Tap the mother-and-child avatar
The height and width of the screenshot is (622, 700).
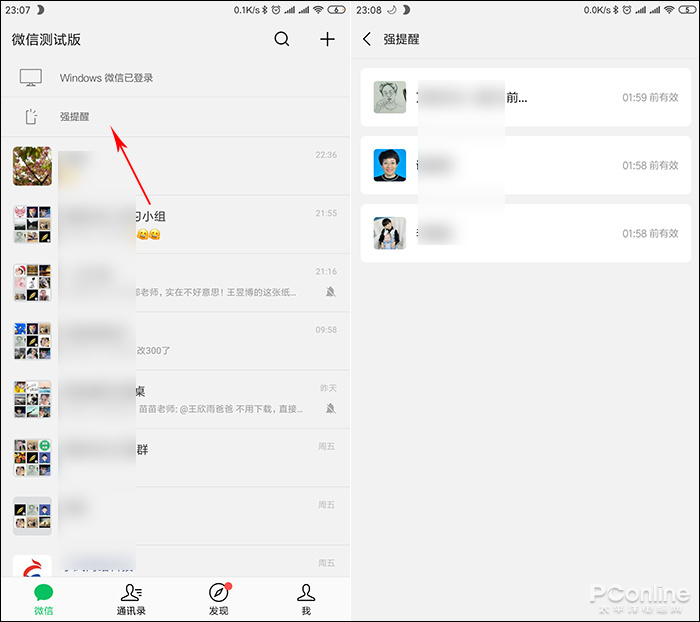[x=390, y=233]
